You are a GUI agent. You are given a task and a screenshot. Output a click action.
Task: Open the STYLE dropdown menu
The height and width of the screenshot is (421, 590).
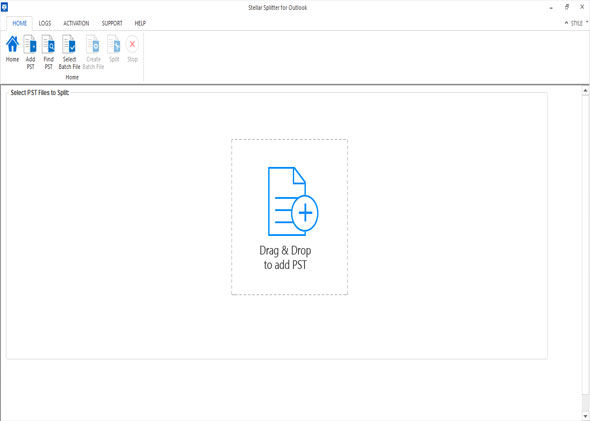click(x=579, y=23)
